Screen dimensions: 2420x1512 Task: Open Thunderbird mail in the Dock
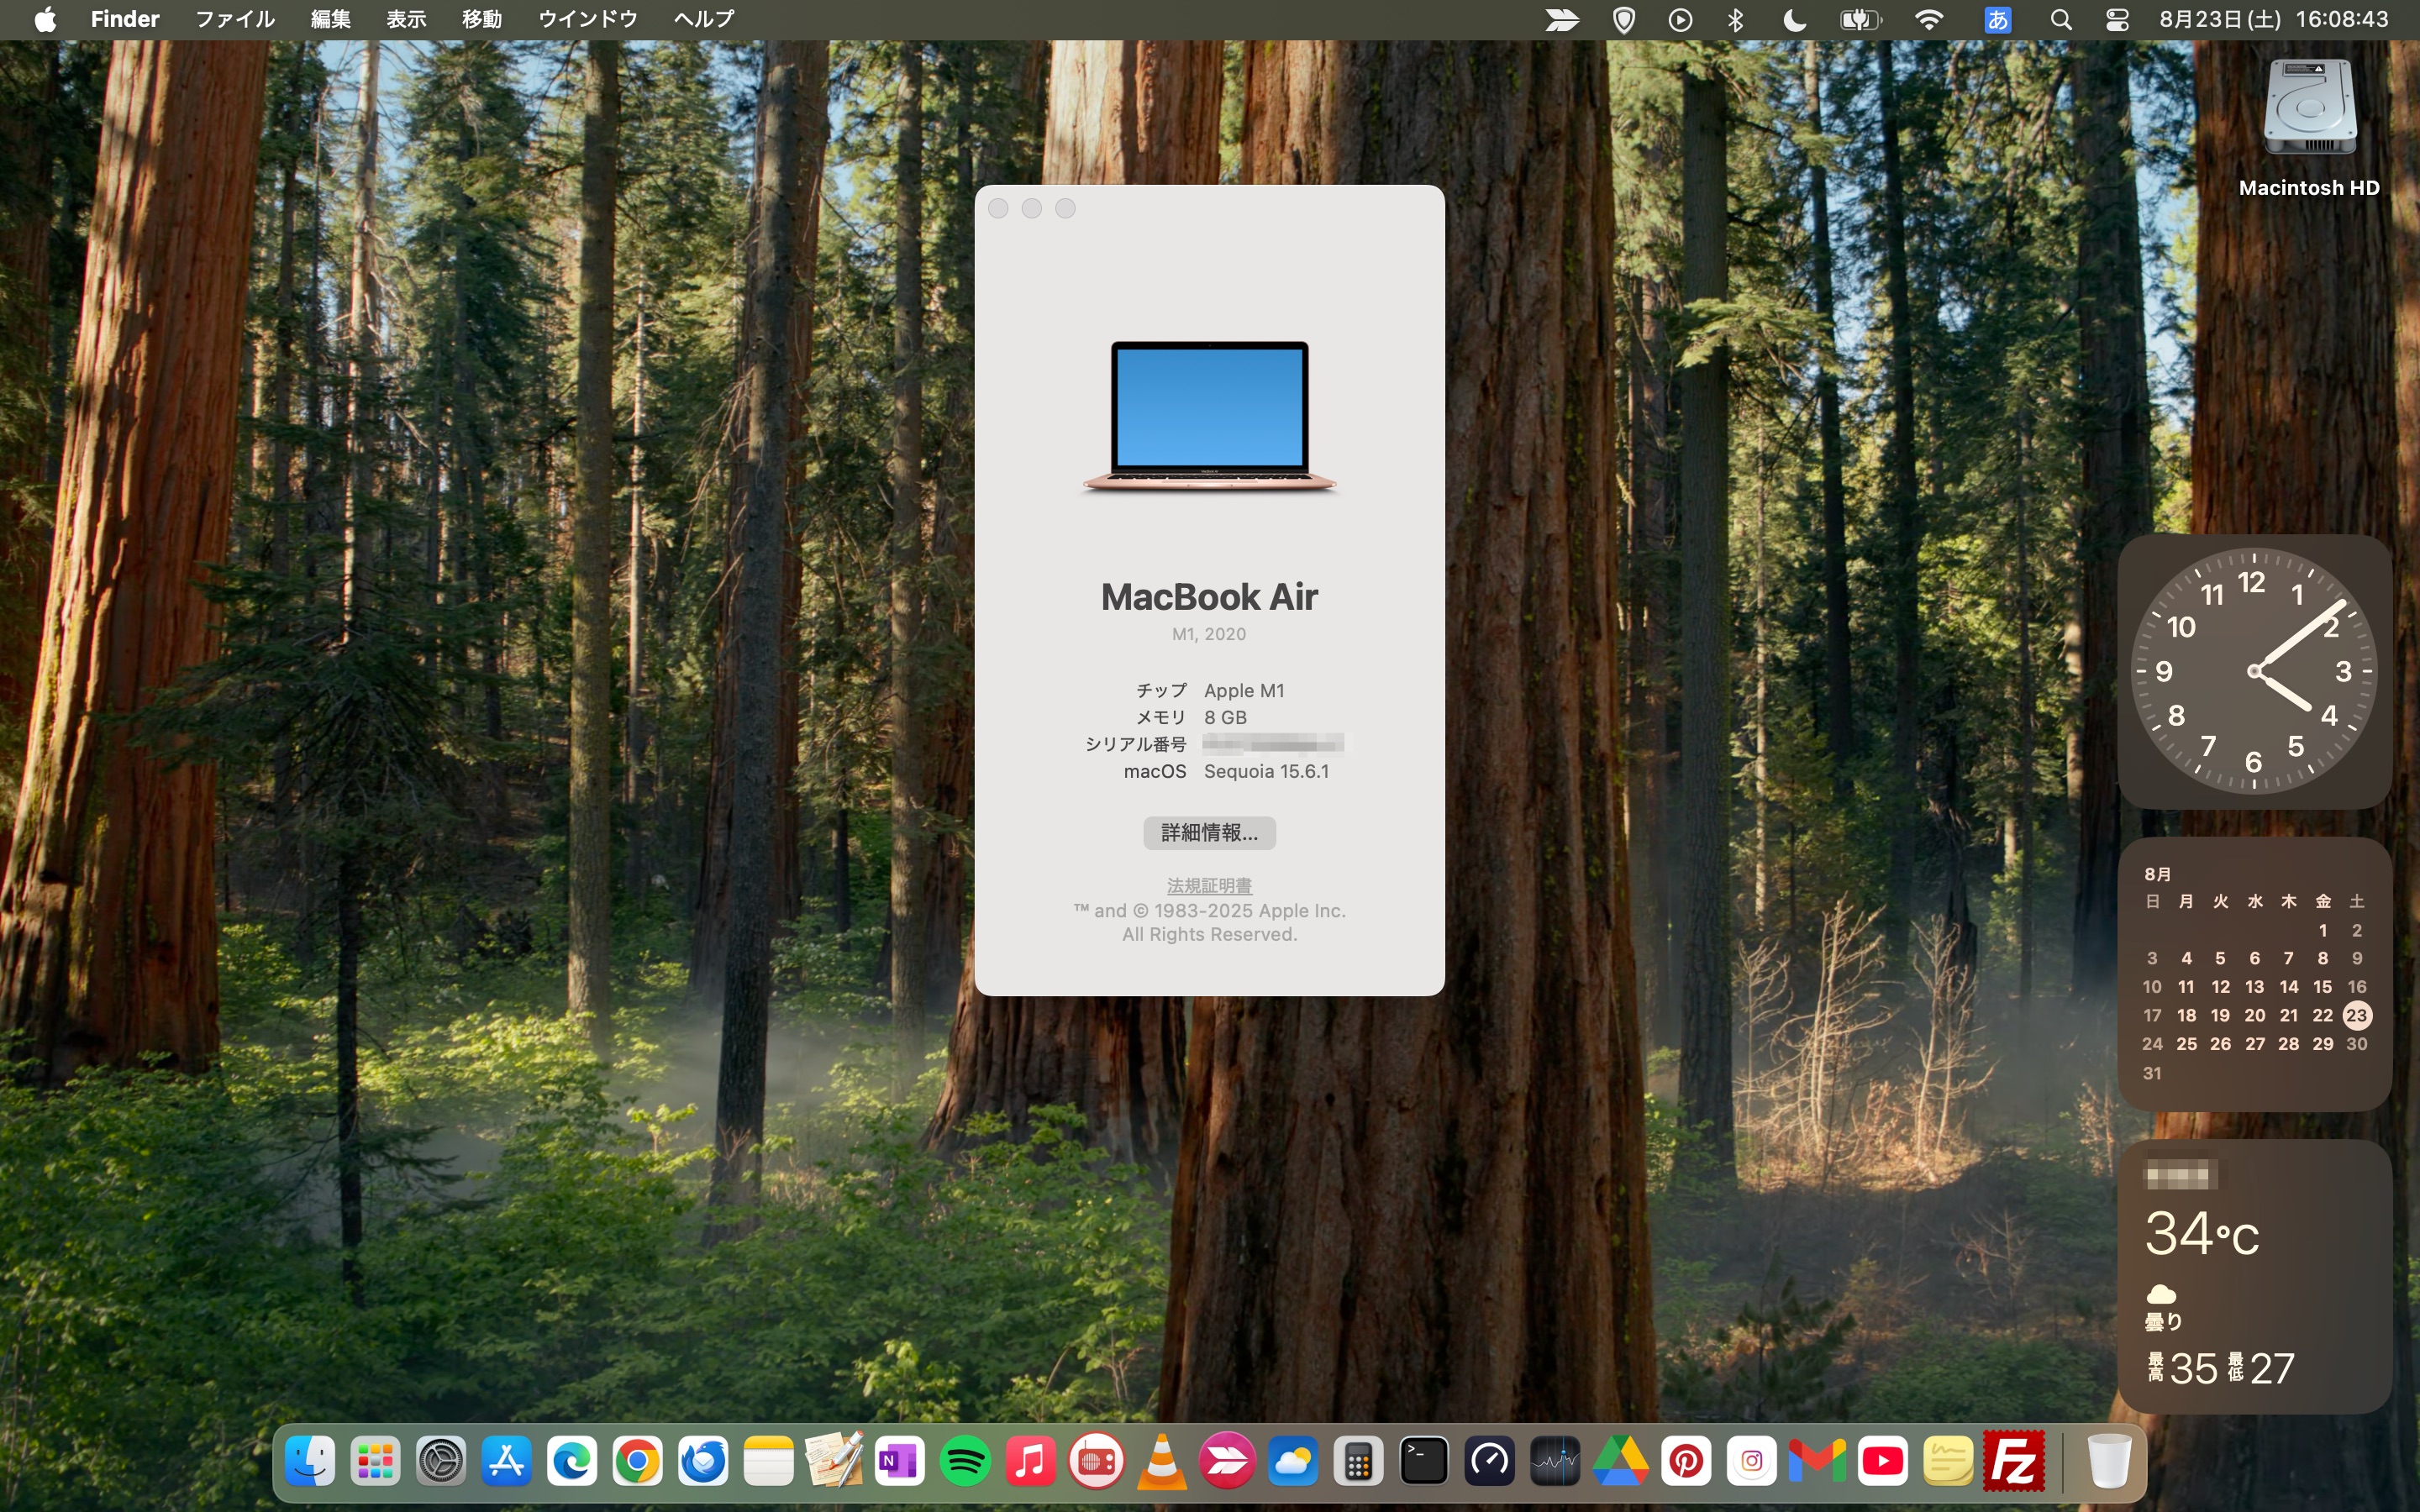click(x=703, y=1462)
